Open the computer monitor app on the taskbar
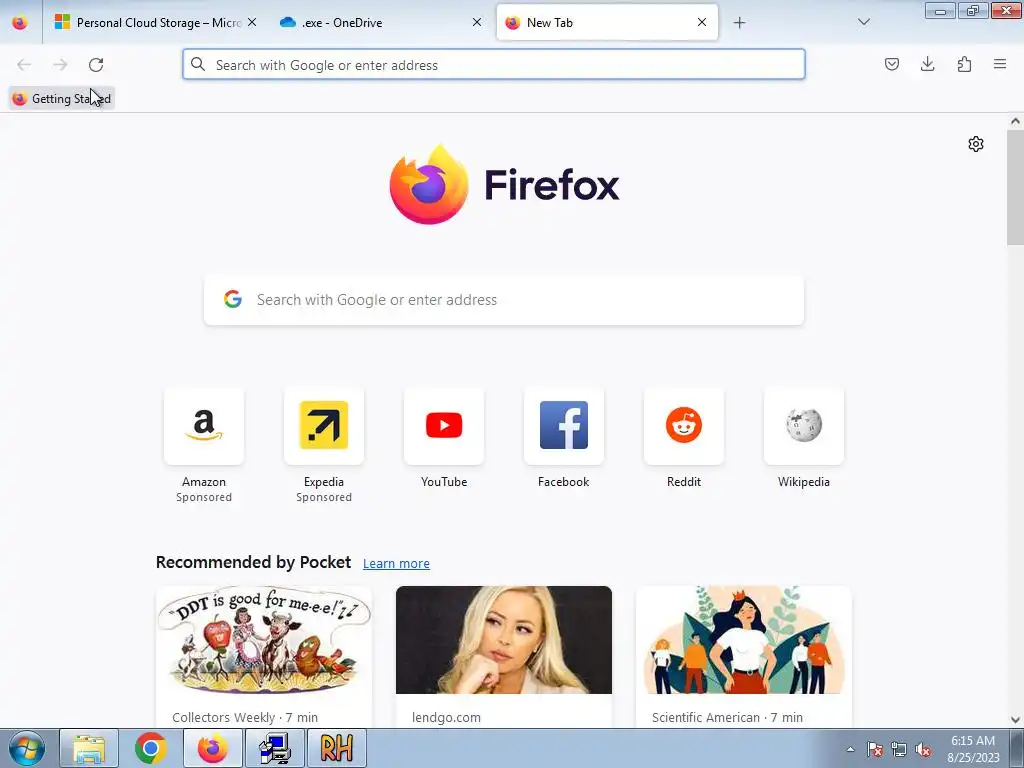1024x768 pixels. coord(275,748)
